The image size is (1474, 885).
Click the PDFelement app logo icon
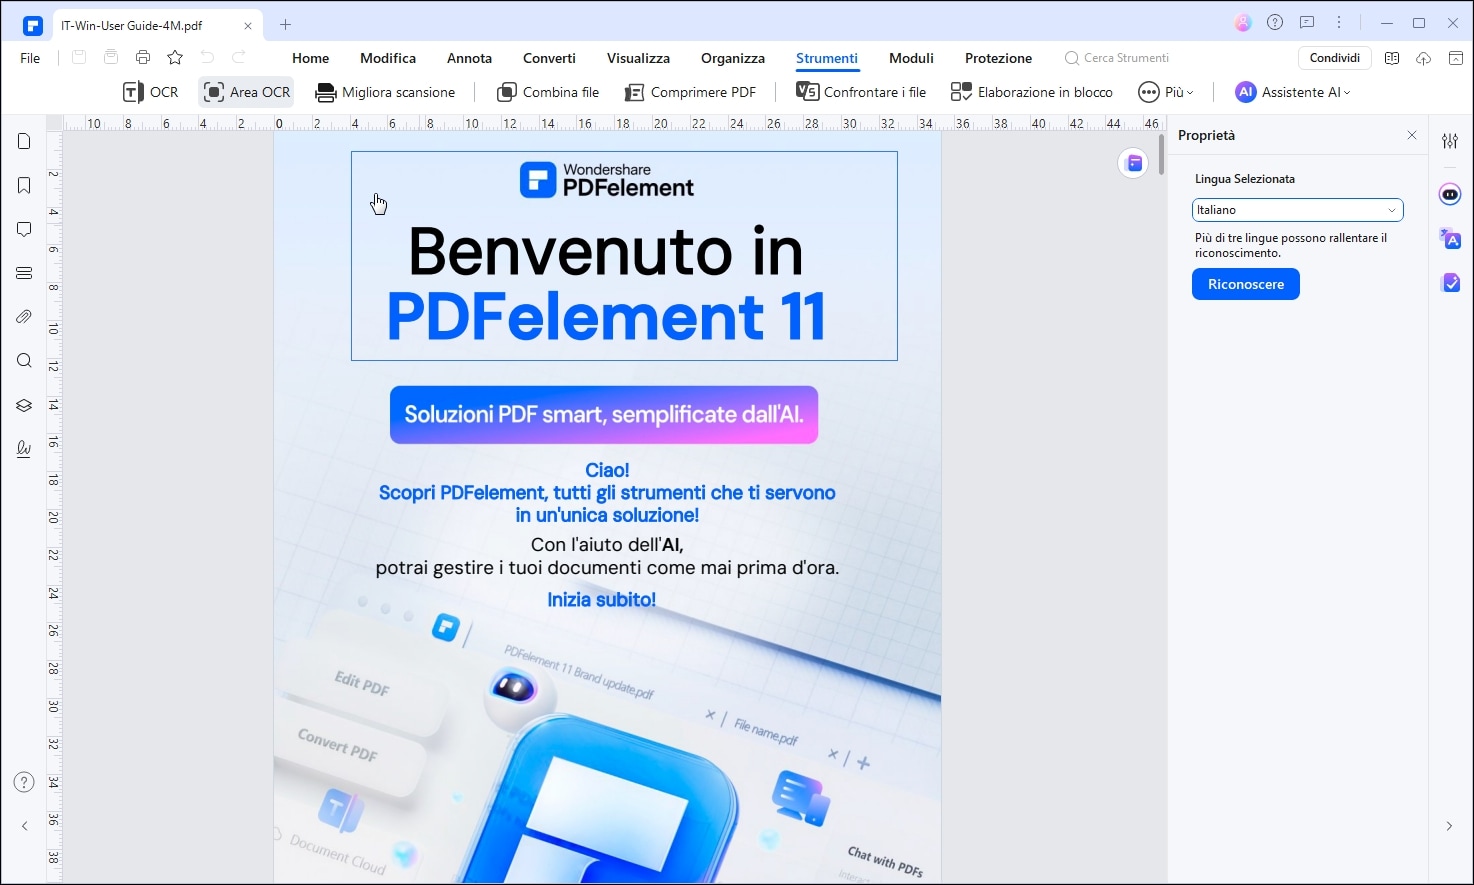(33, 25)
